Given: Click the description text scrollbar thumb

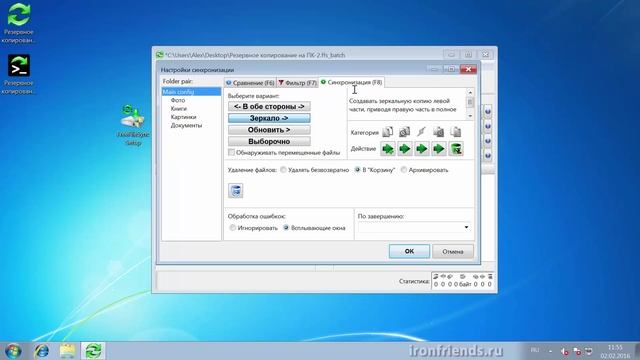Looking at the screenshot, I should click(470, 102).
